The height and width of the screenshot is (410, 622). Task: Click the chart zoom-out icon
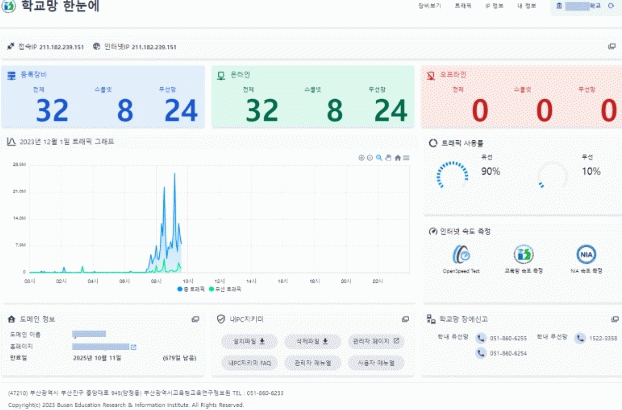[x=370, y=158]
